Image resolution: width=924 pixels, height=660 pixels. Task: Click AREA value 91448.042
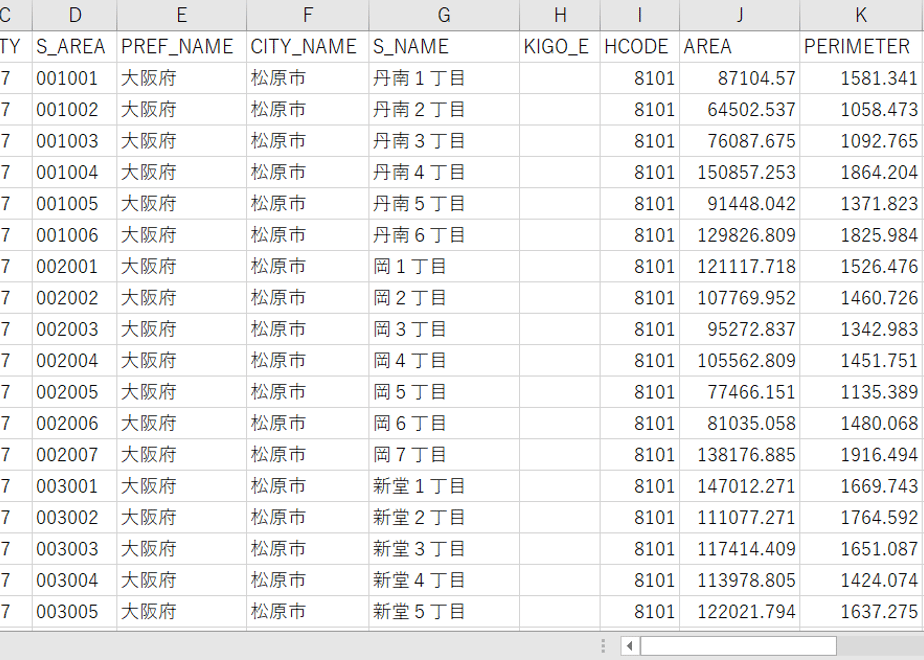740,204
